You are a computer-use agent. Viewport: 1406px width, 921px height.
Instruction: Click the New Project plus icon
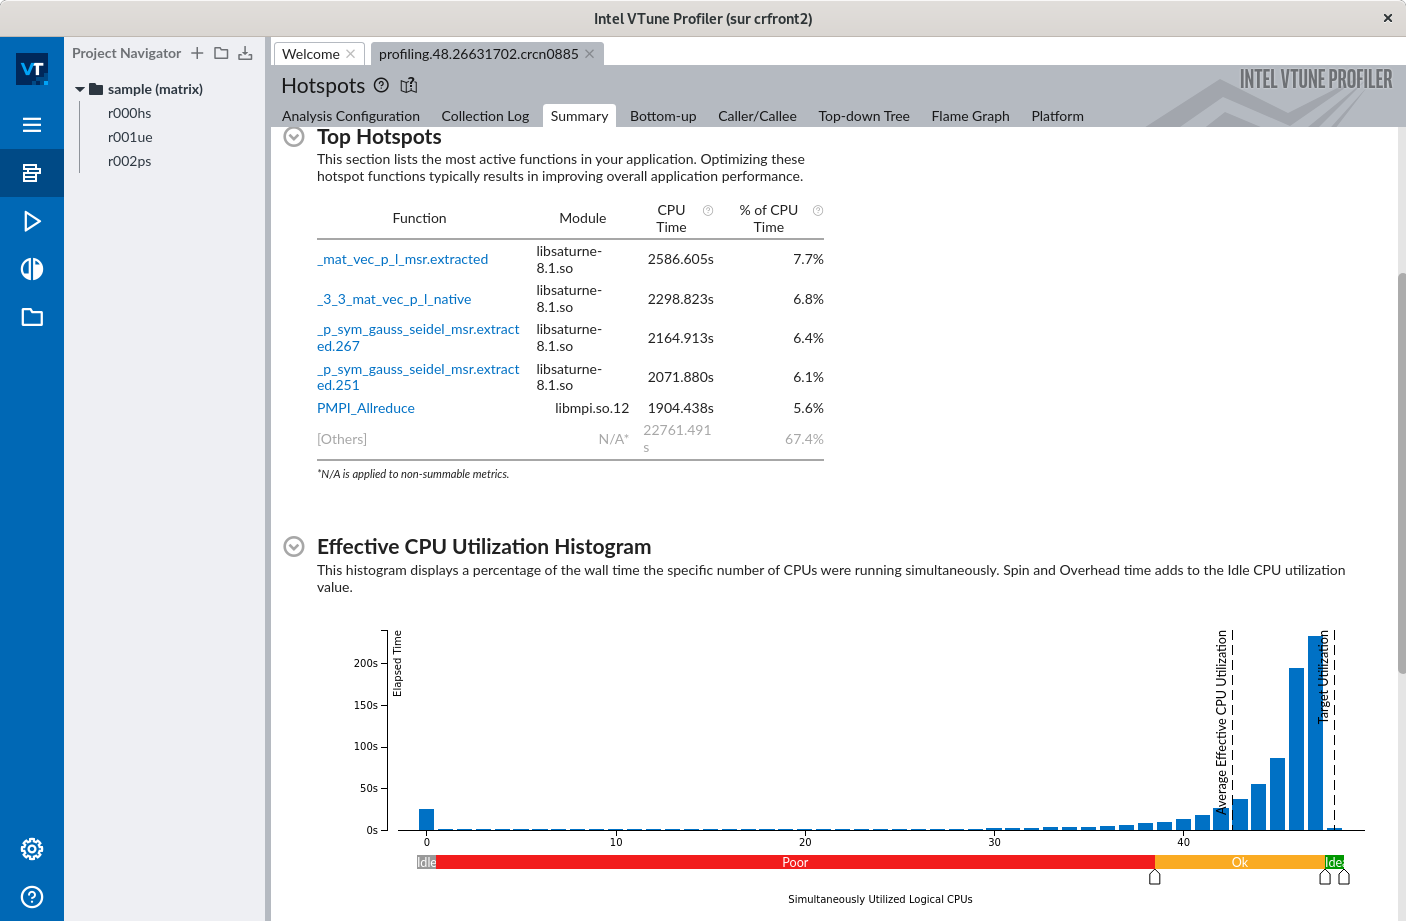click(x=197, y=53)
